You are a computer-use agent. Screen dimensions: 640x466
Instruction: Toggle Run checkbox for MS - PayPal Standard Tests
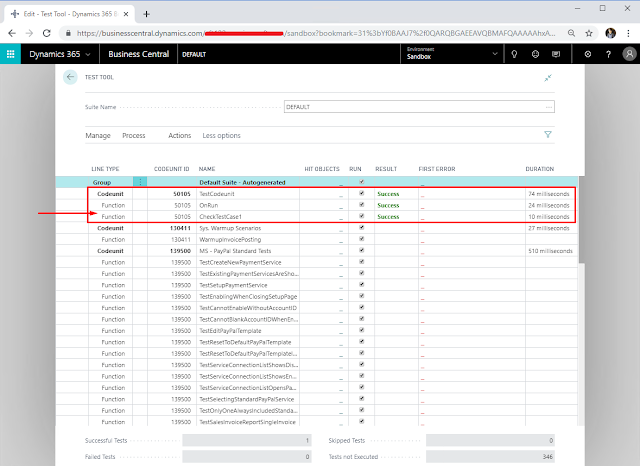[361, 250]
